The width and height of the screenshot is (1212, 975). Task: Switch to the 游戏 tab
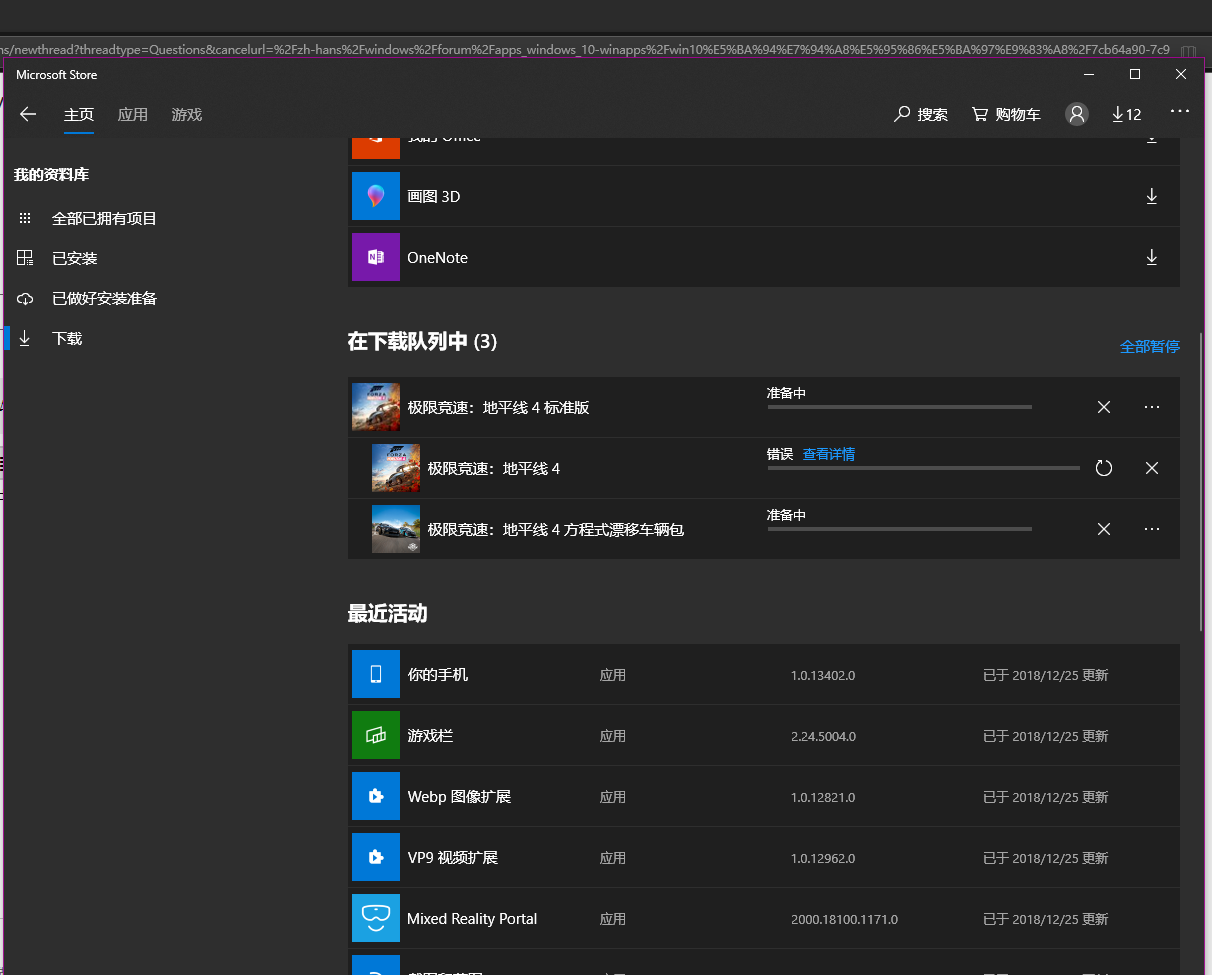click(187, 115)
